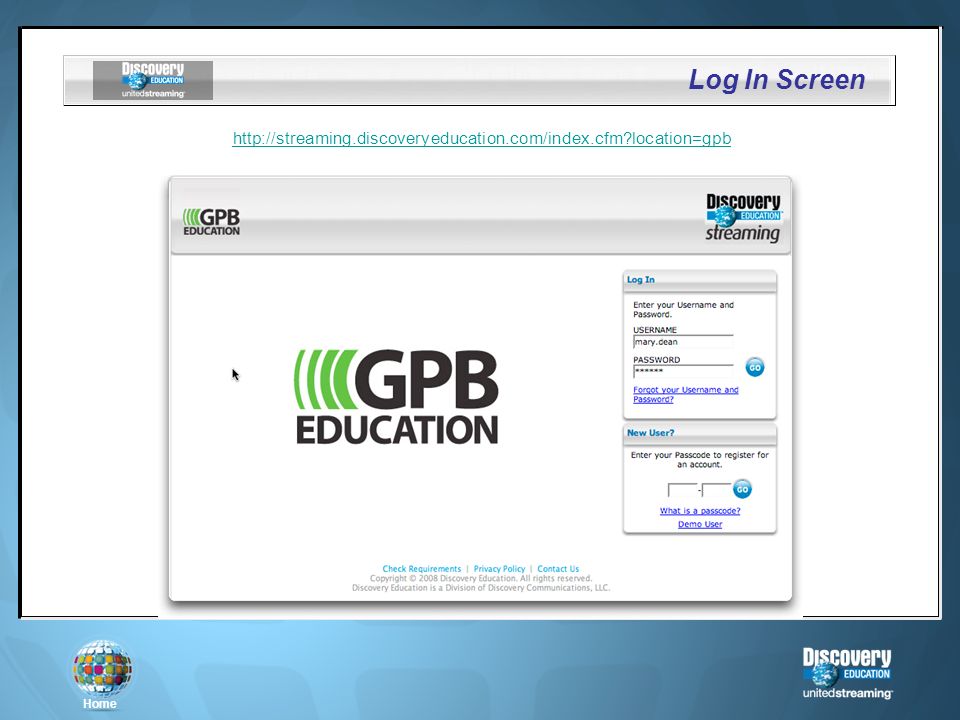Image resolution: width=960 pixels, height=720 pixels.
Task: Click the Discovery Education unitedstreaming logo in the slide header
Action: coord(153,80)
